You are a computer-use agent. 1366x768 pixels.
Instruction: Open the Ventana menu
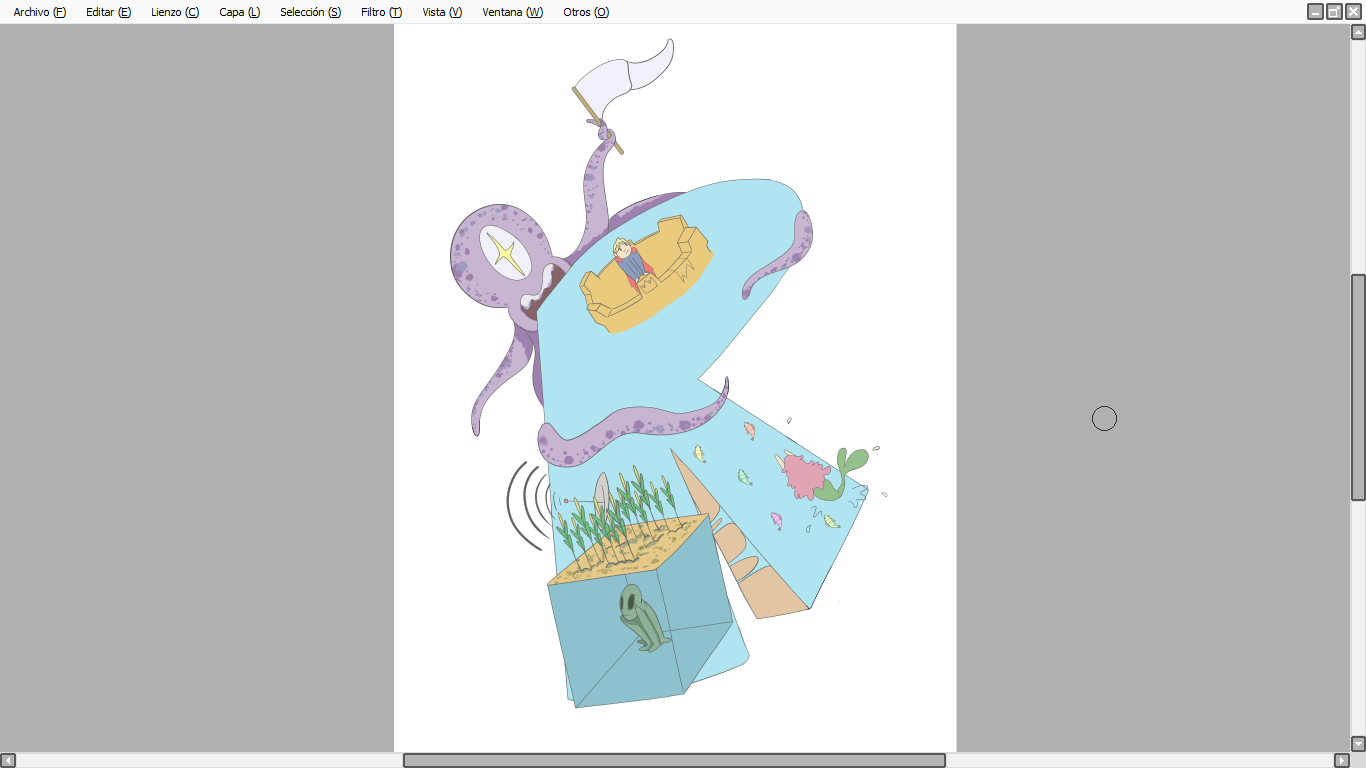point(513,12)
